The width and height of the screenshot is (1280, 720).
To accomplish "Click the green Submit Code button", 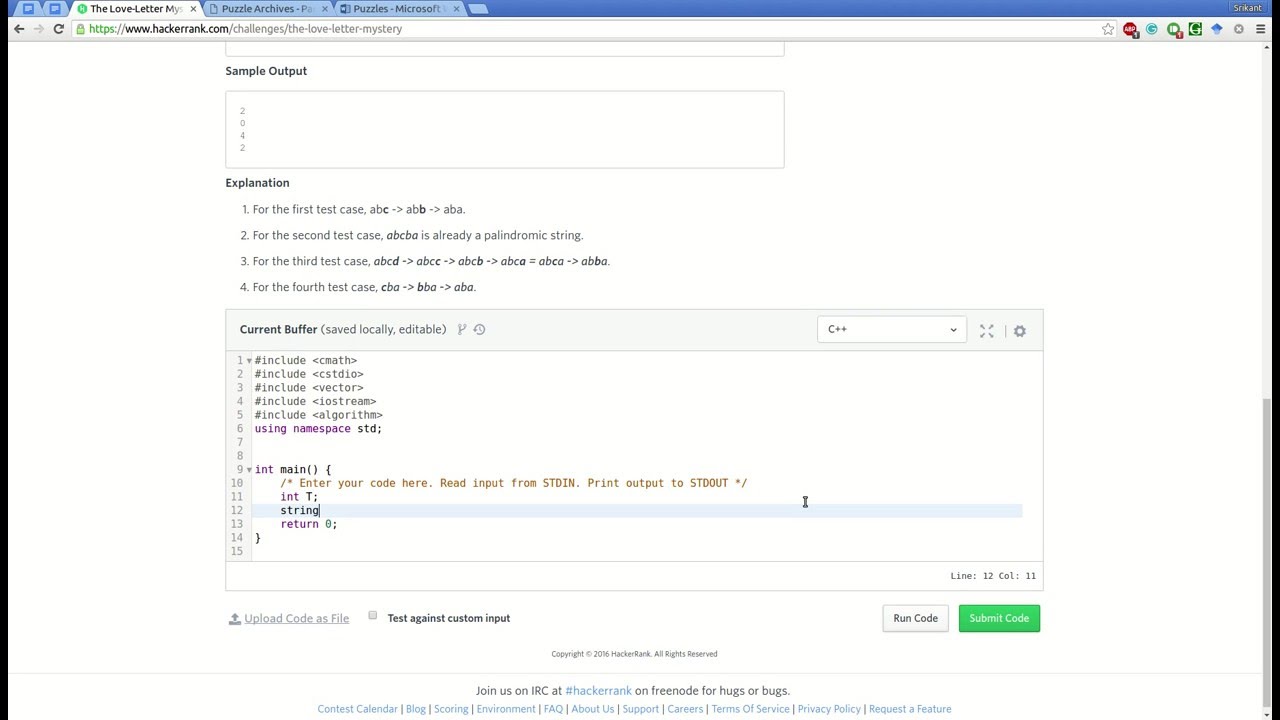I will (999, 618).
